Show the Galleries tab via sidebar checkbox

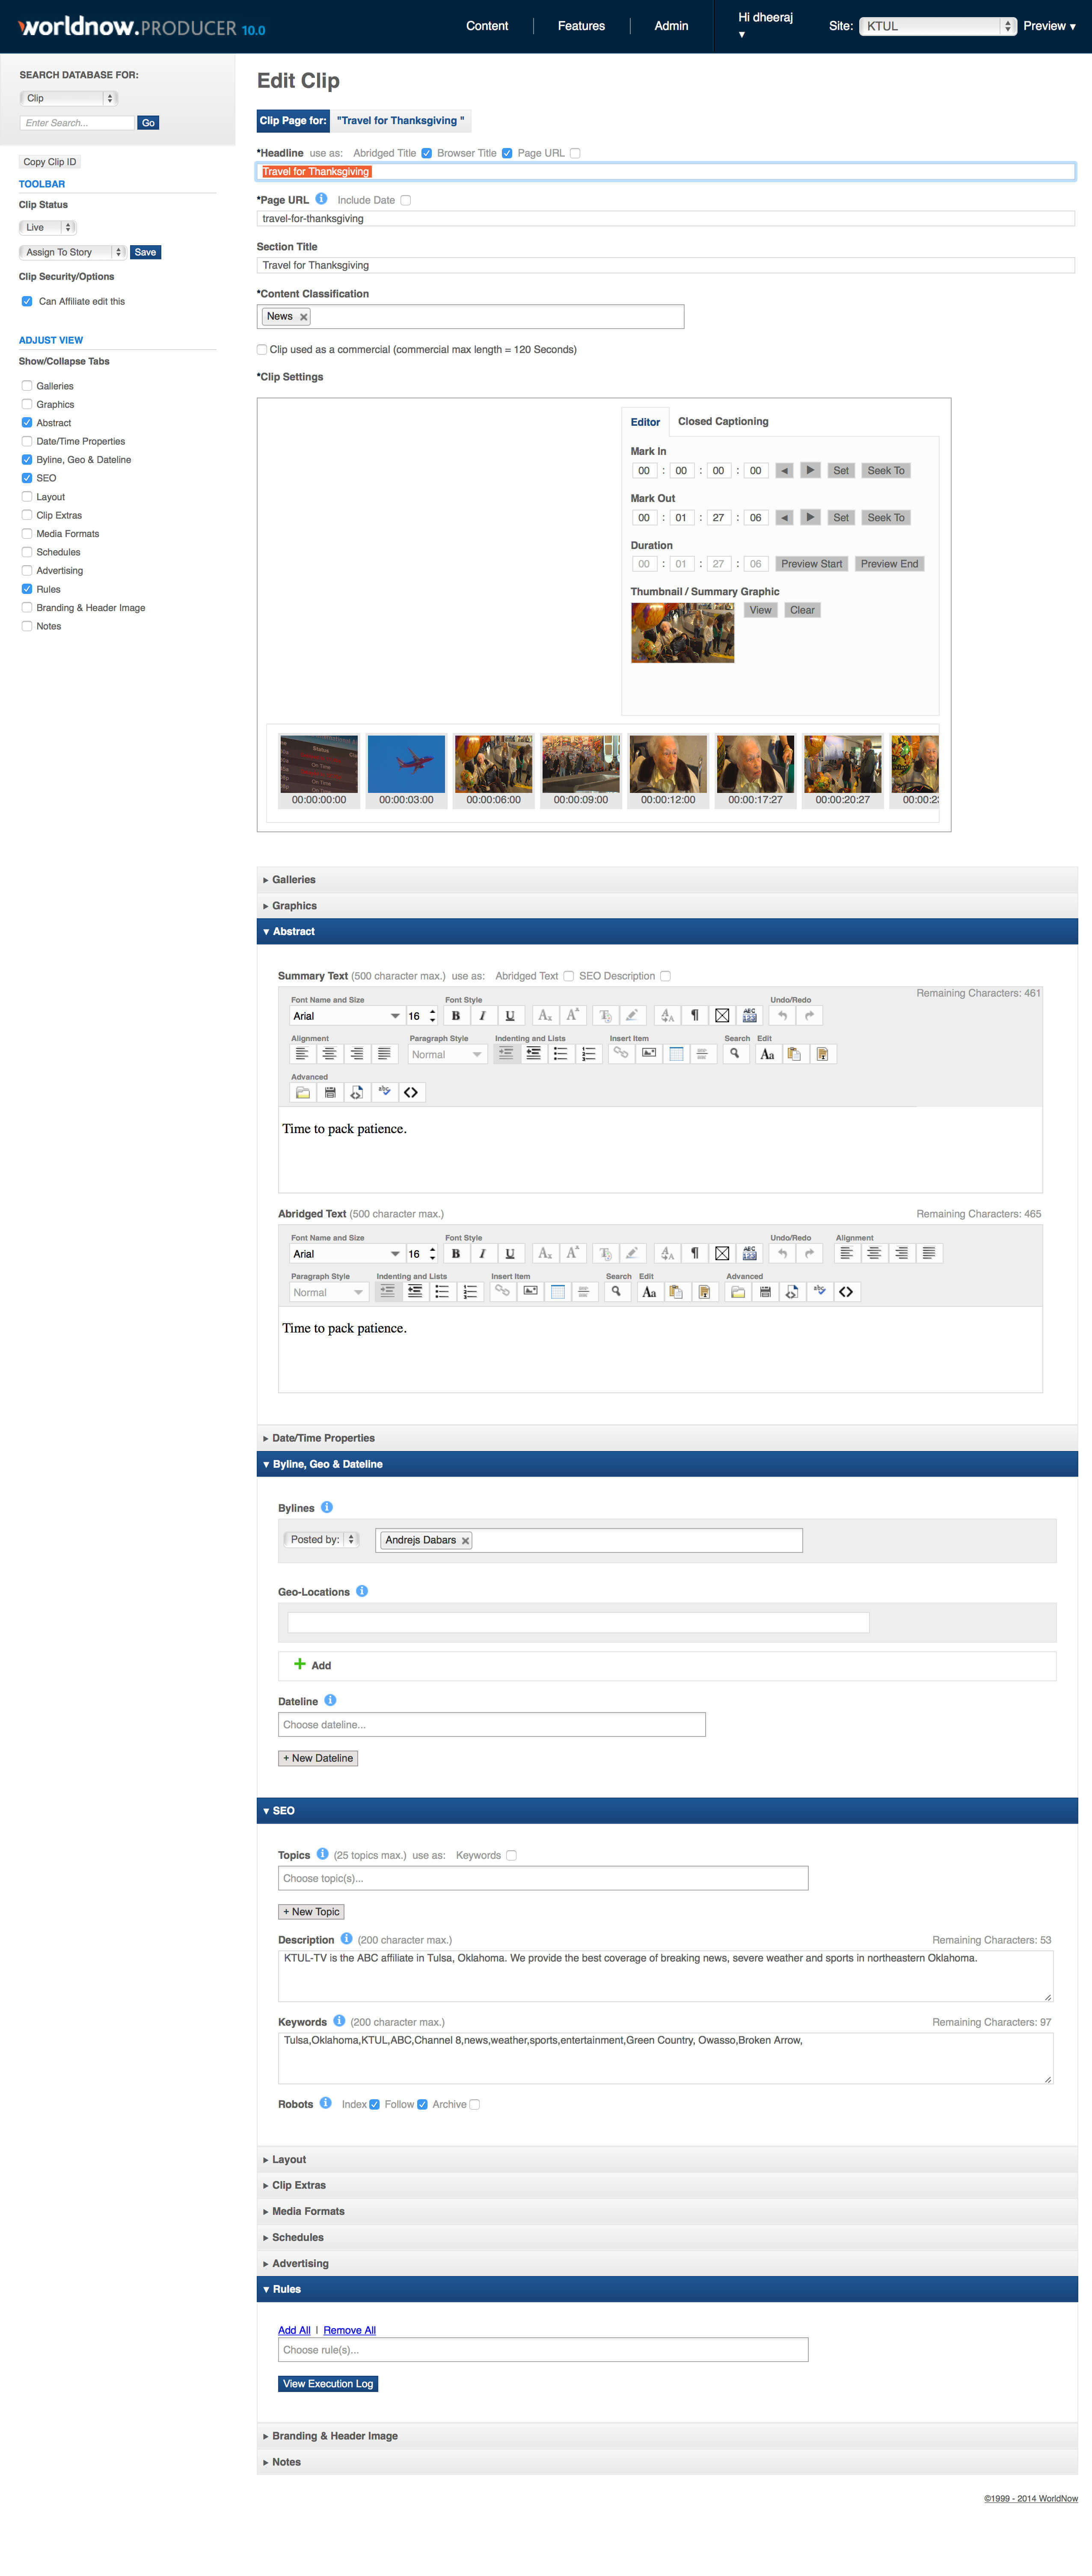[27, 386]
